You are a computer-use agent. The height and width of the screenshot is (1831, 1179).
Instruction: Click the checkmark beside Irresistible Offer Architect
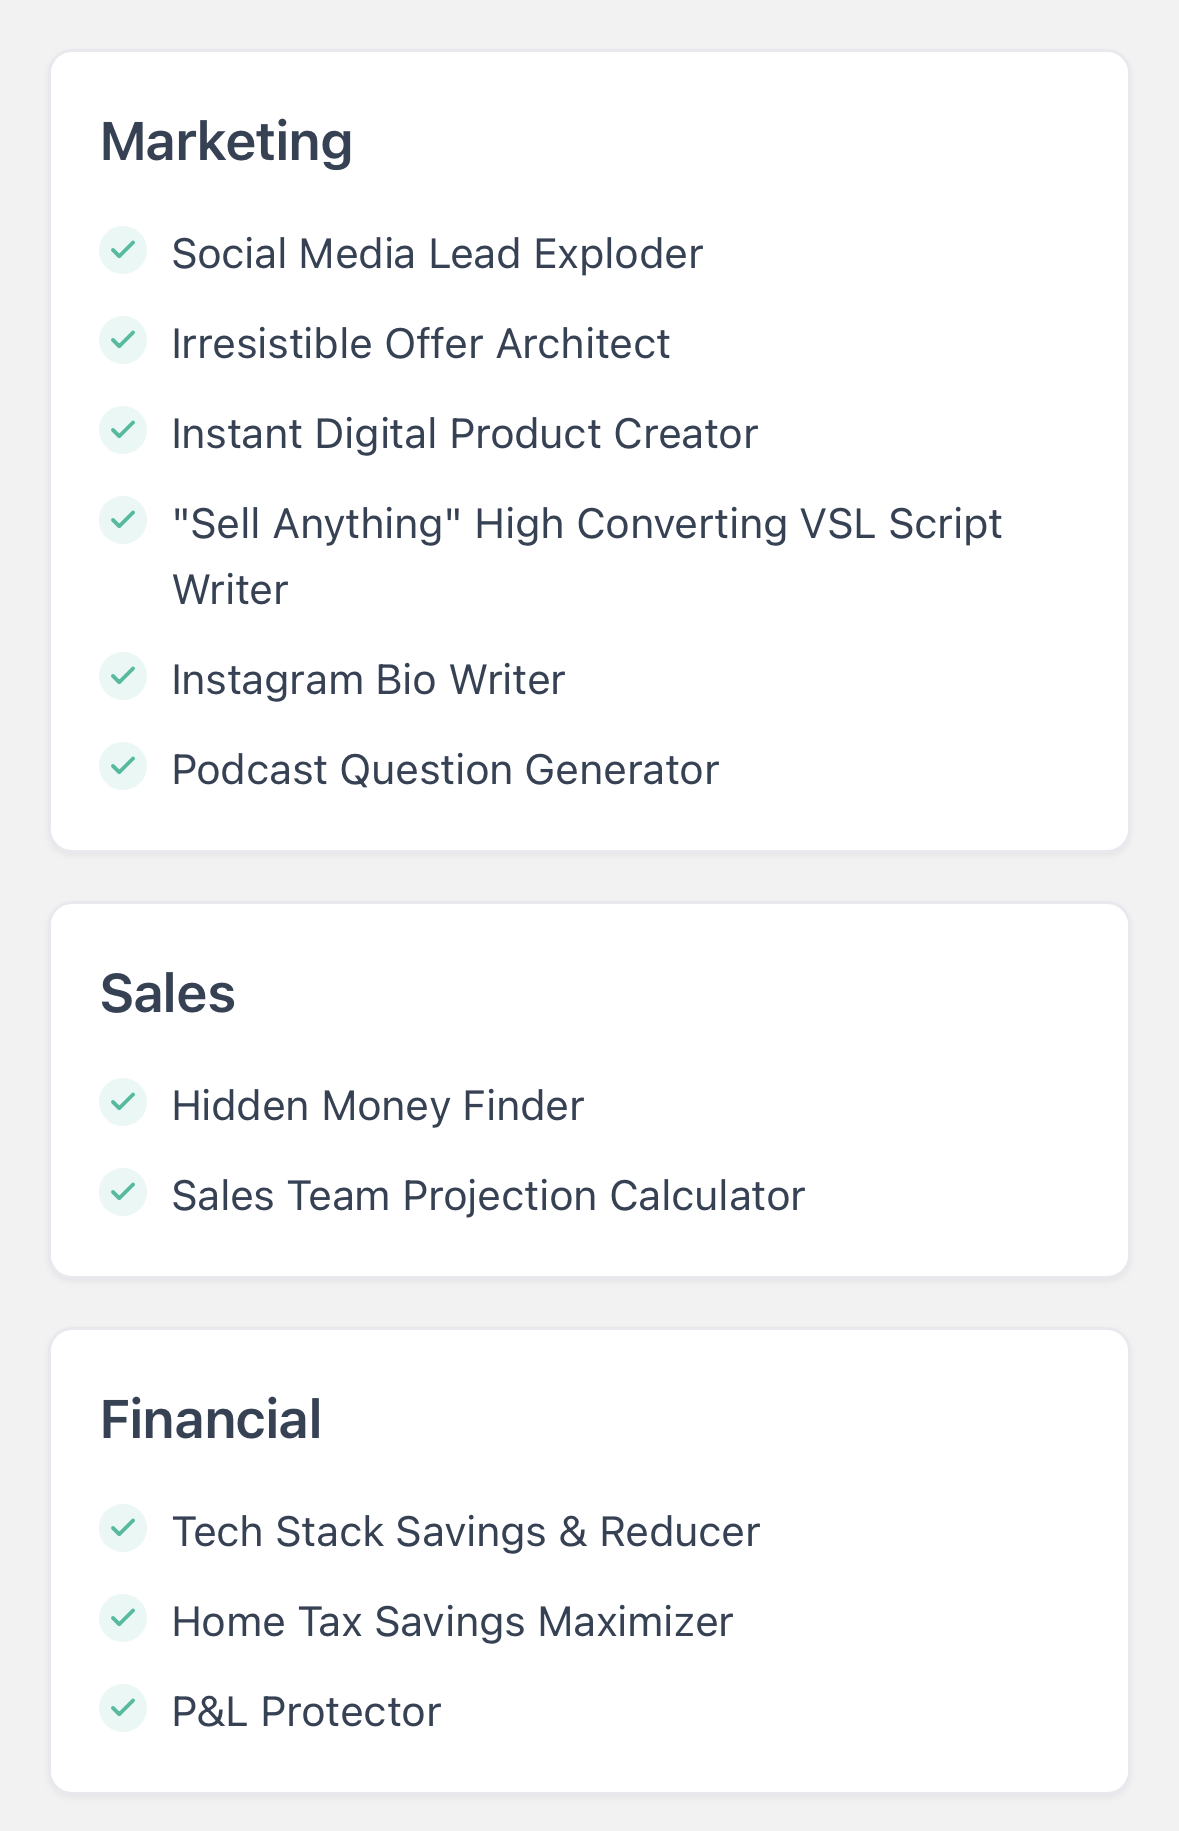click(x=123, y=340)
